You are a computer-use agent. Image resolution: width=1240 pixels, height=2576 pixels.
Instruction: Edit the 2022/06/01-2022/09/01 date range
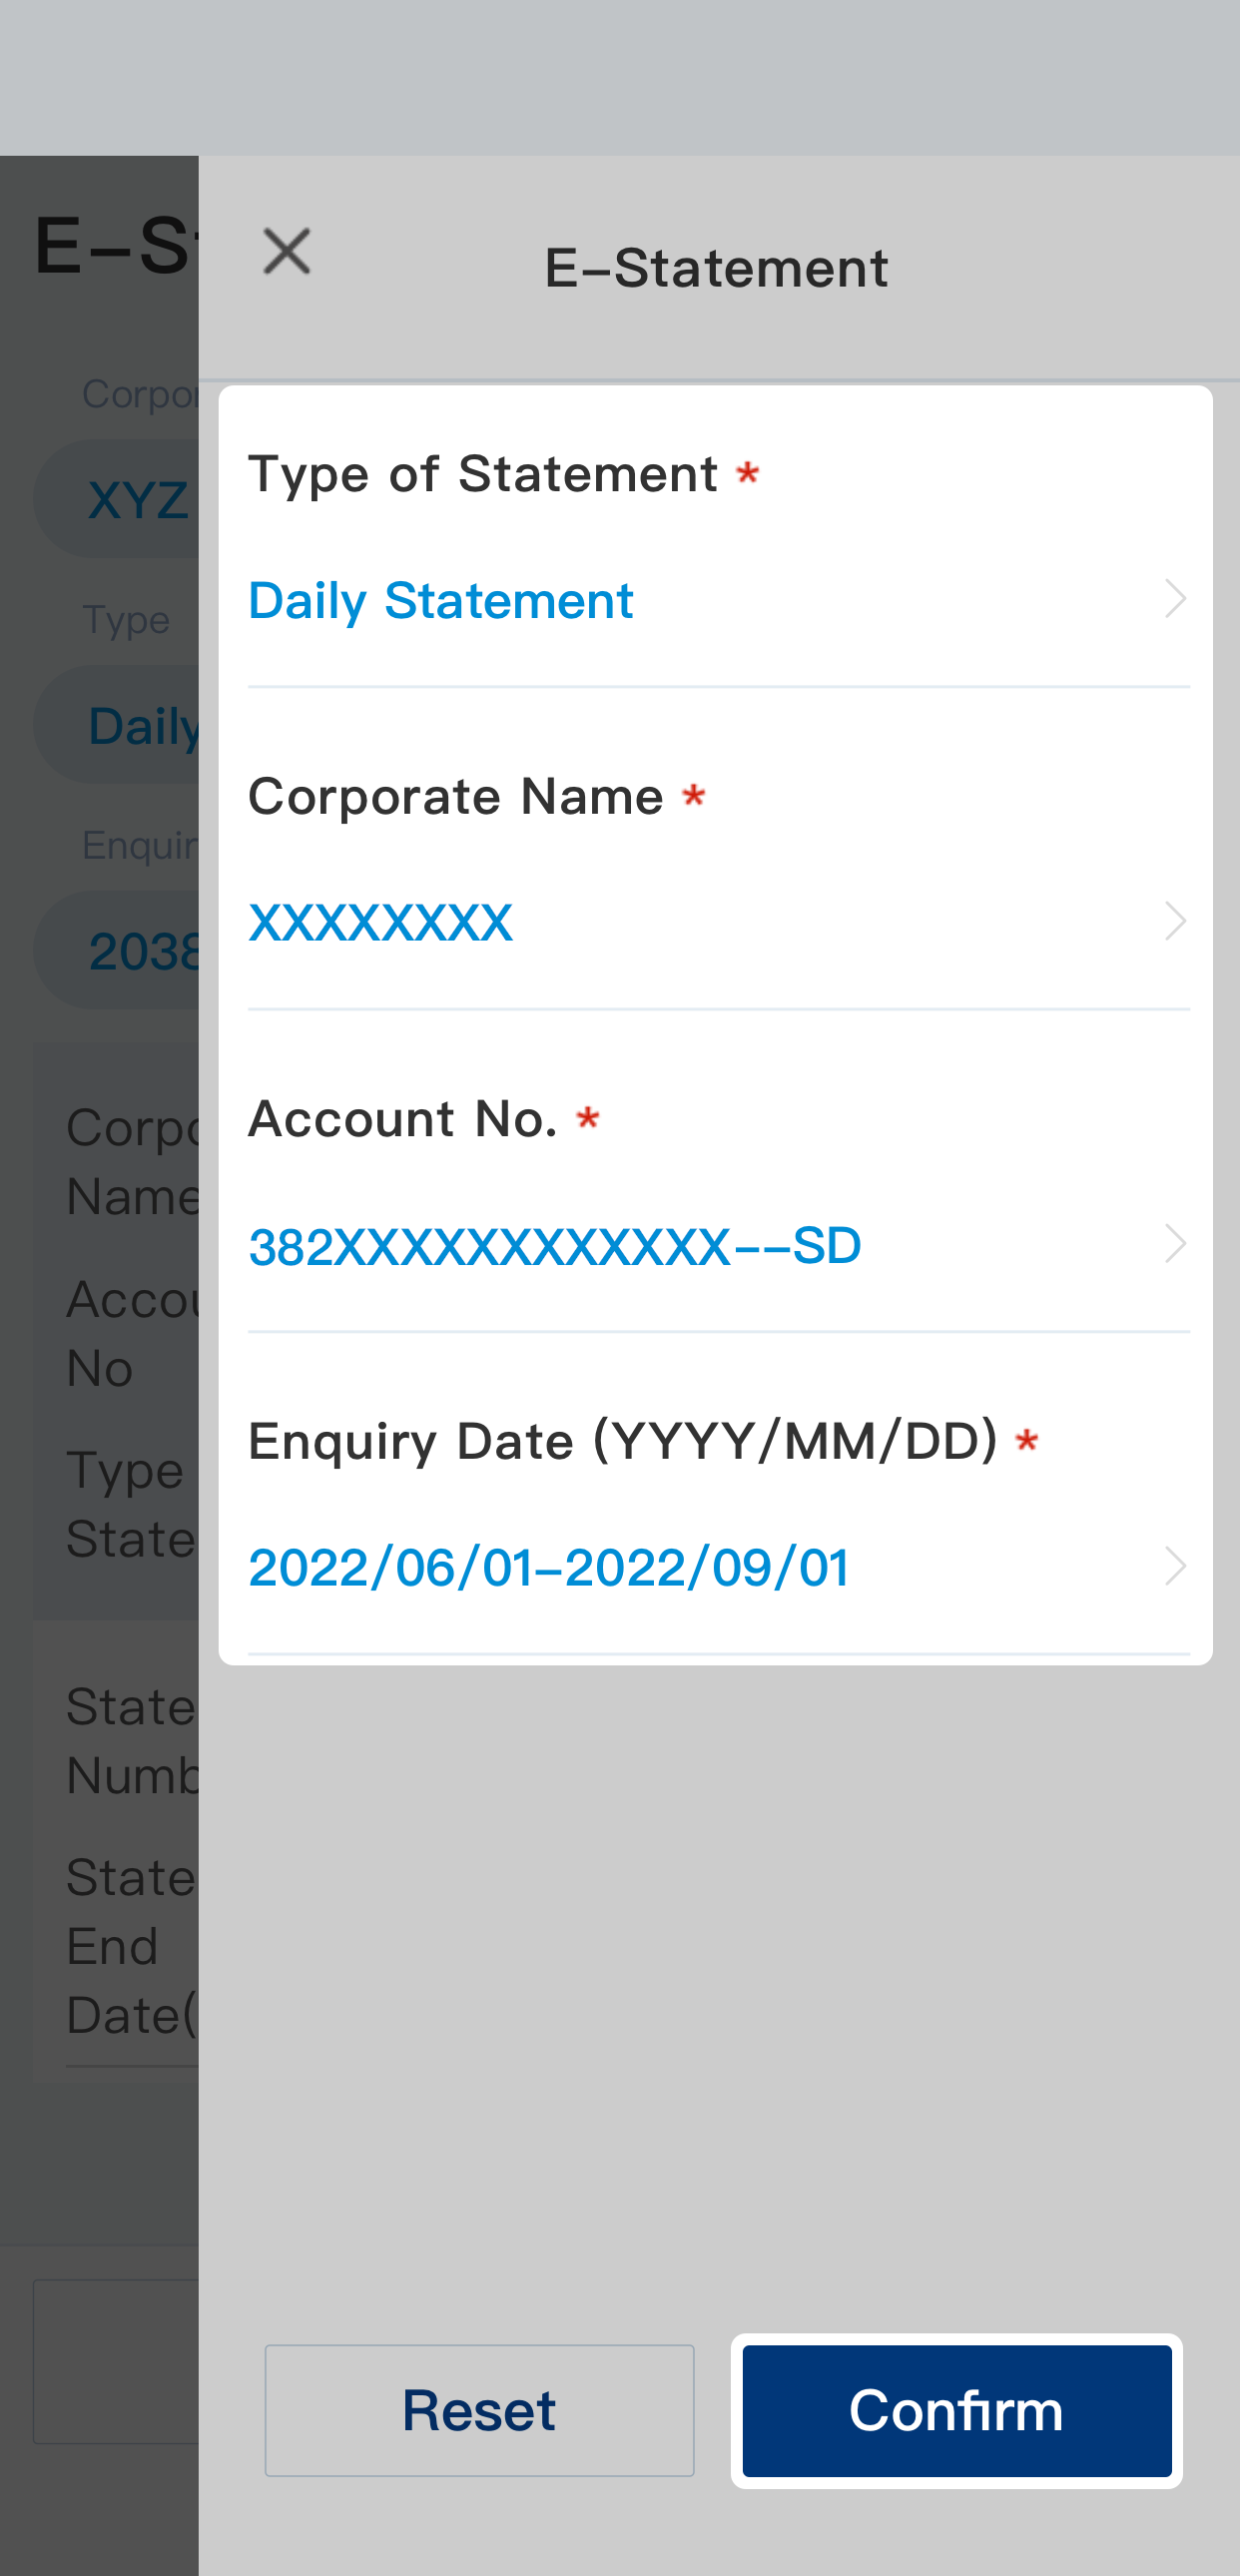point(549,1567)
